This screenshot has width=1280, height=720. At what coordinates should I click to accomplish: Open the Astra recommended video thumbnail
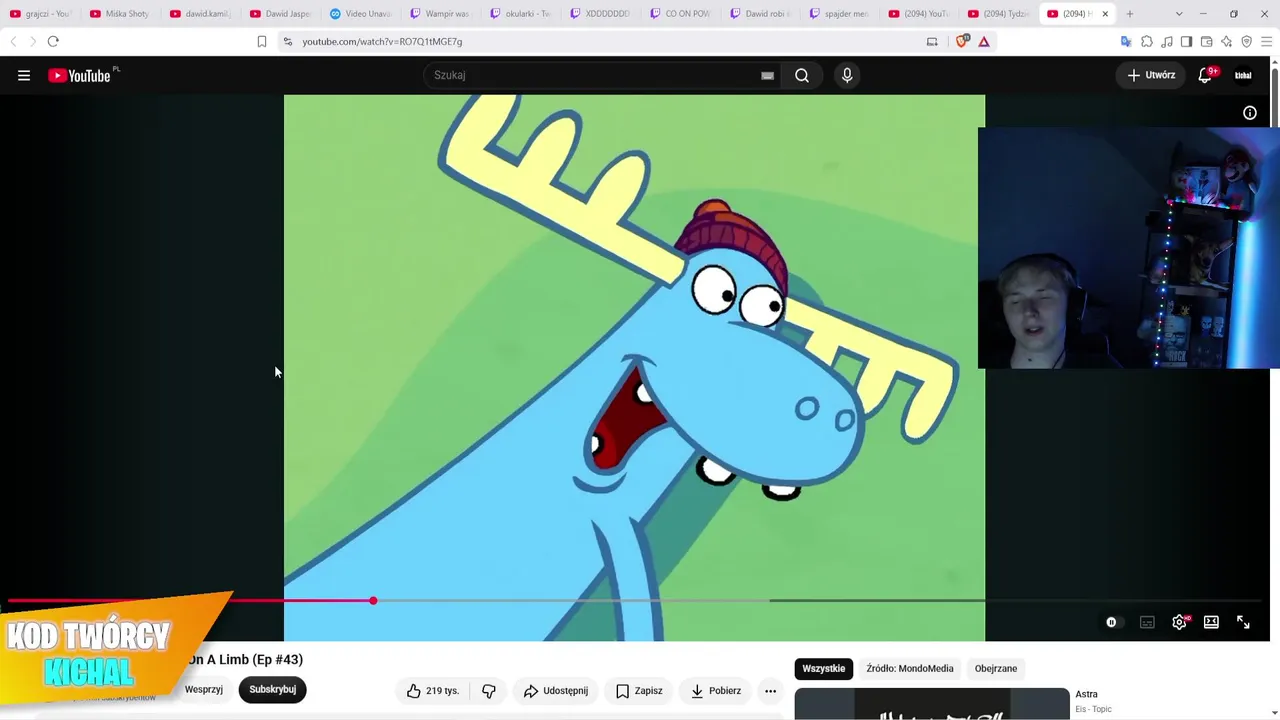[932, 704]
